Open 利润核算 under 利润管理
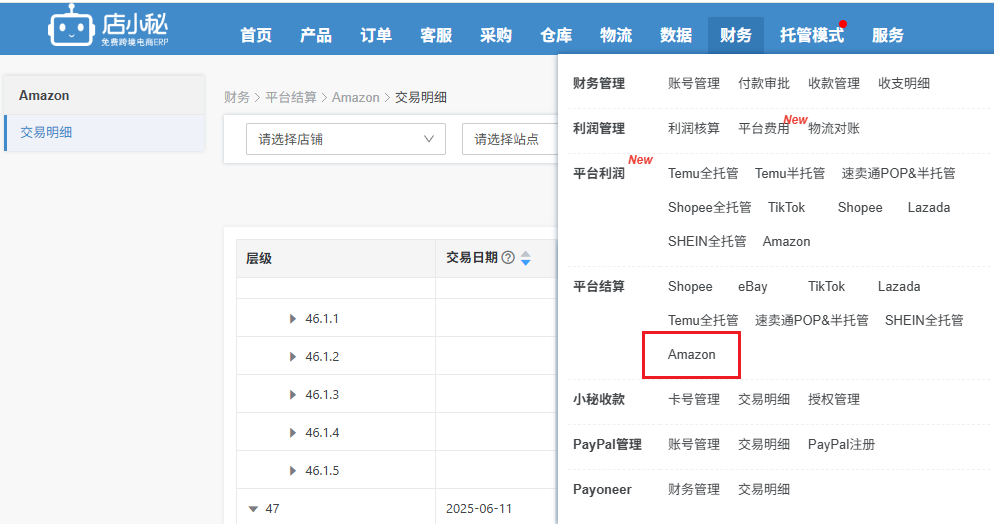The width and height of the screenshot is (994, 524). 694,129
